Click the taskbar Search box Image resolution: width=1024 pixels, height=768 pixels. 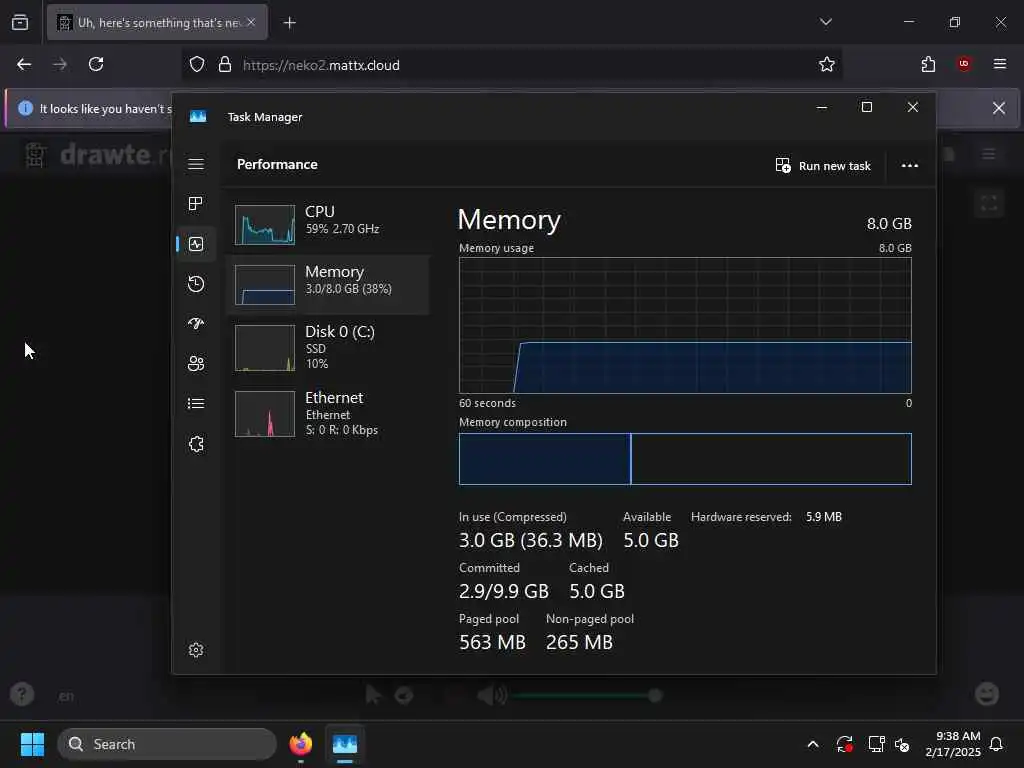click(167, 744)
